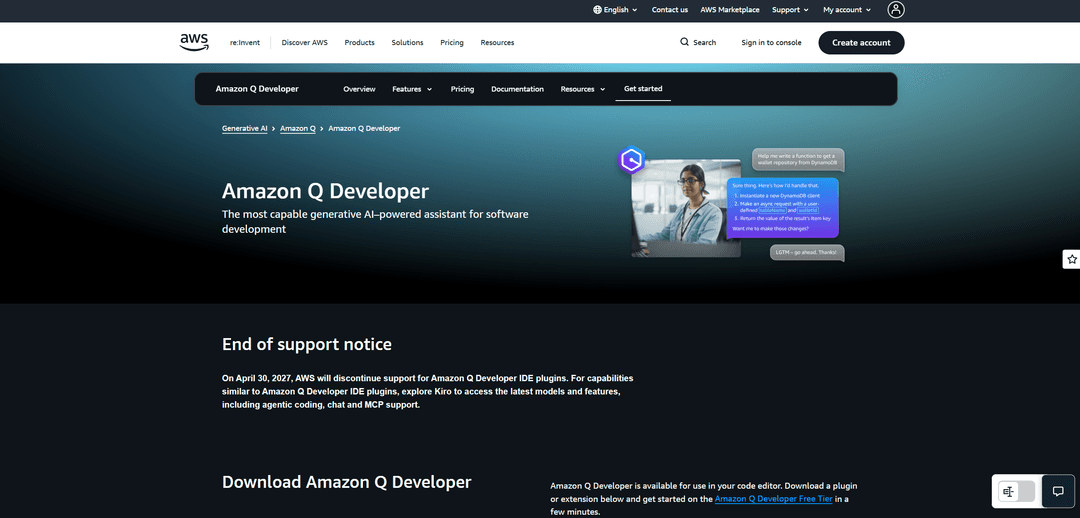Click the magnifying glass search icon
1080x518 pixels.
(684, 42)
